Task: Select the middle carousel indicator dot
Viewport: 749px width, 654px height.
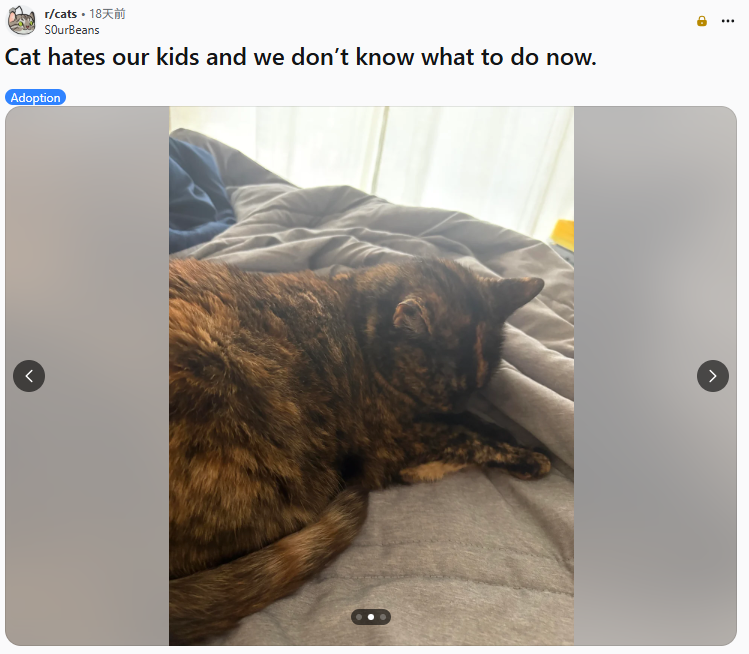Action: coord(371,617)
